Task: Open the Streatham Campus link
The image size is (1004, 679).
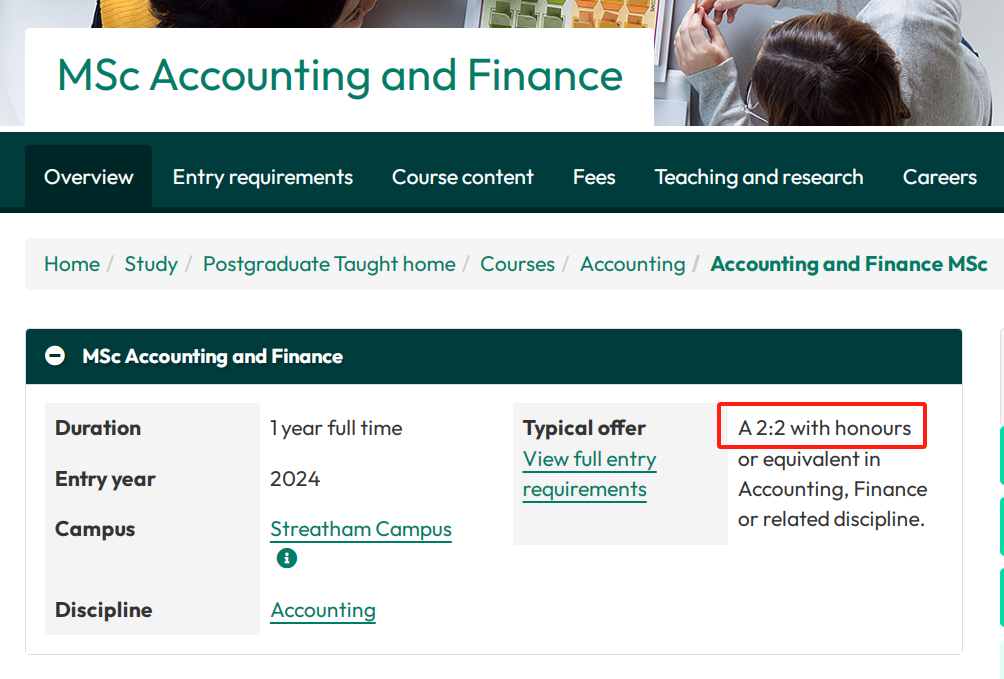Action: 361,529
